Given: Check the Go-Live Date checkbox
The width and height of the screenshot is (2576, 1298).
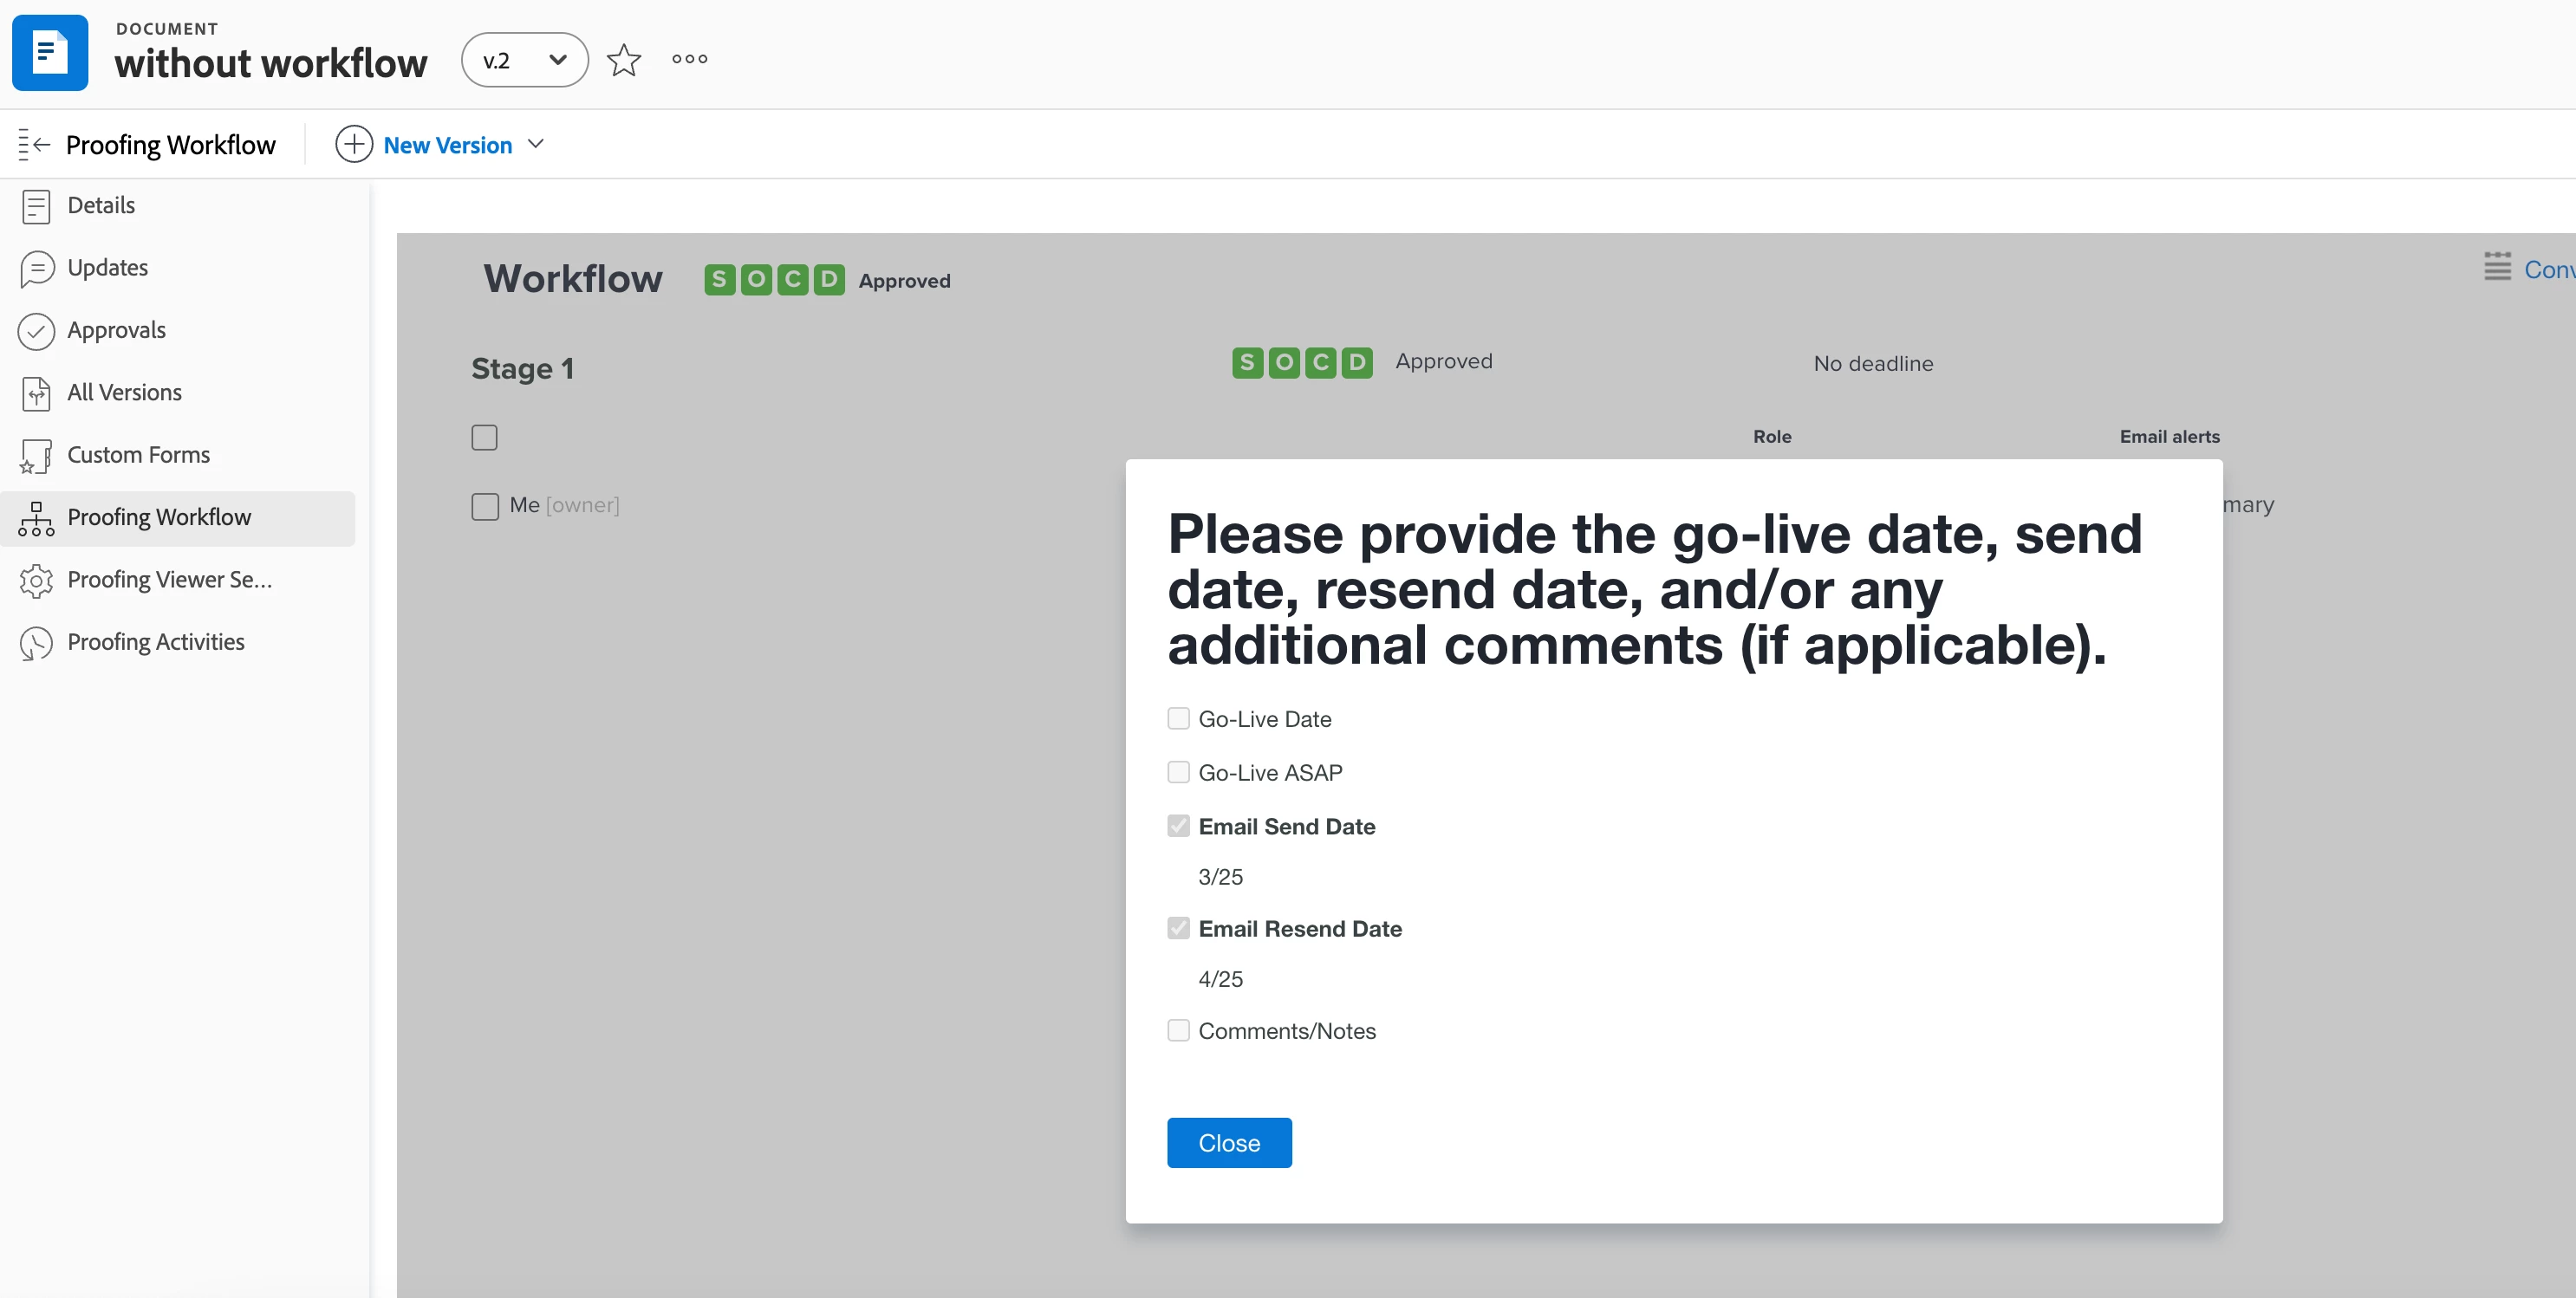Looking at the screenshot, I should (x=1178, y=718).
